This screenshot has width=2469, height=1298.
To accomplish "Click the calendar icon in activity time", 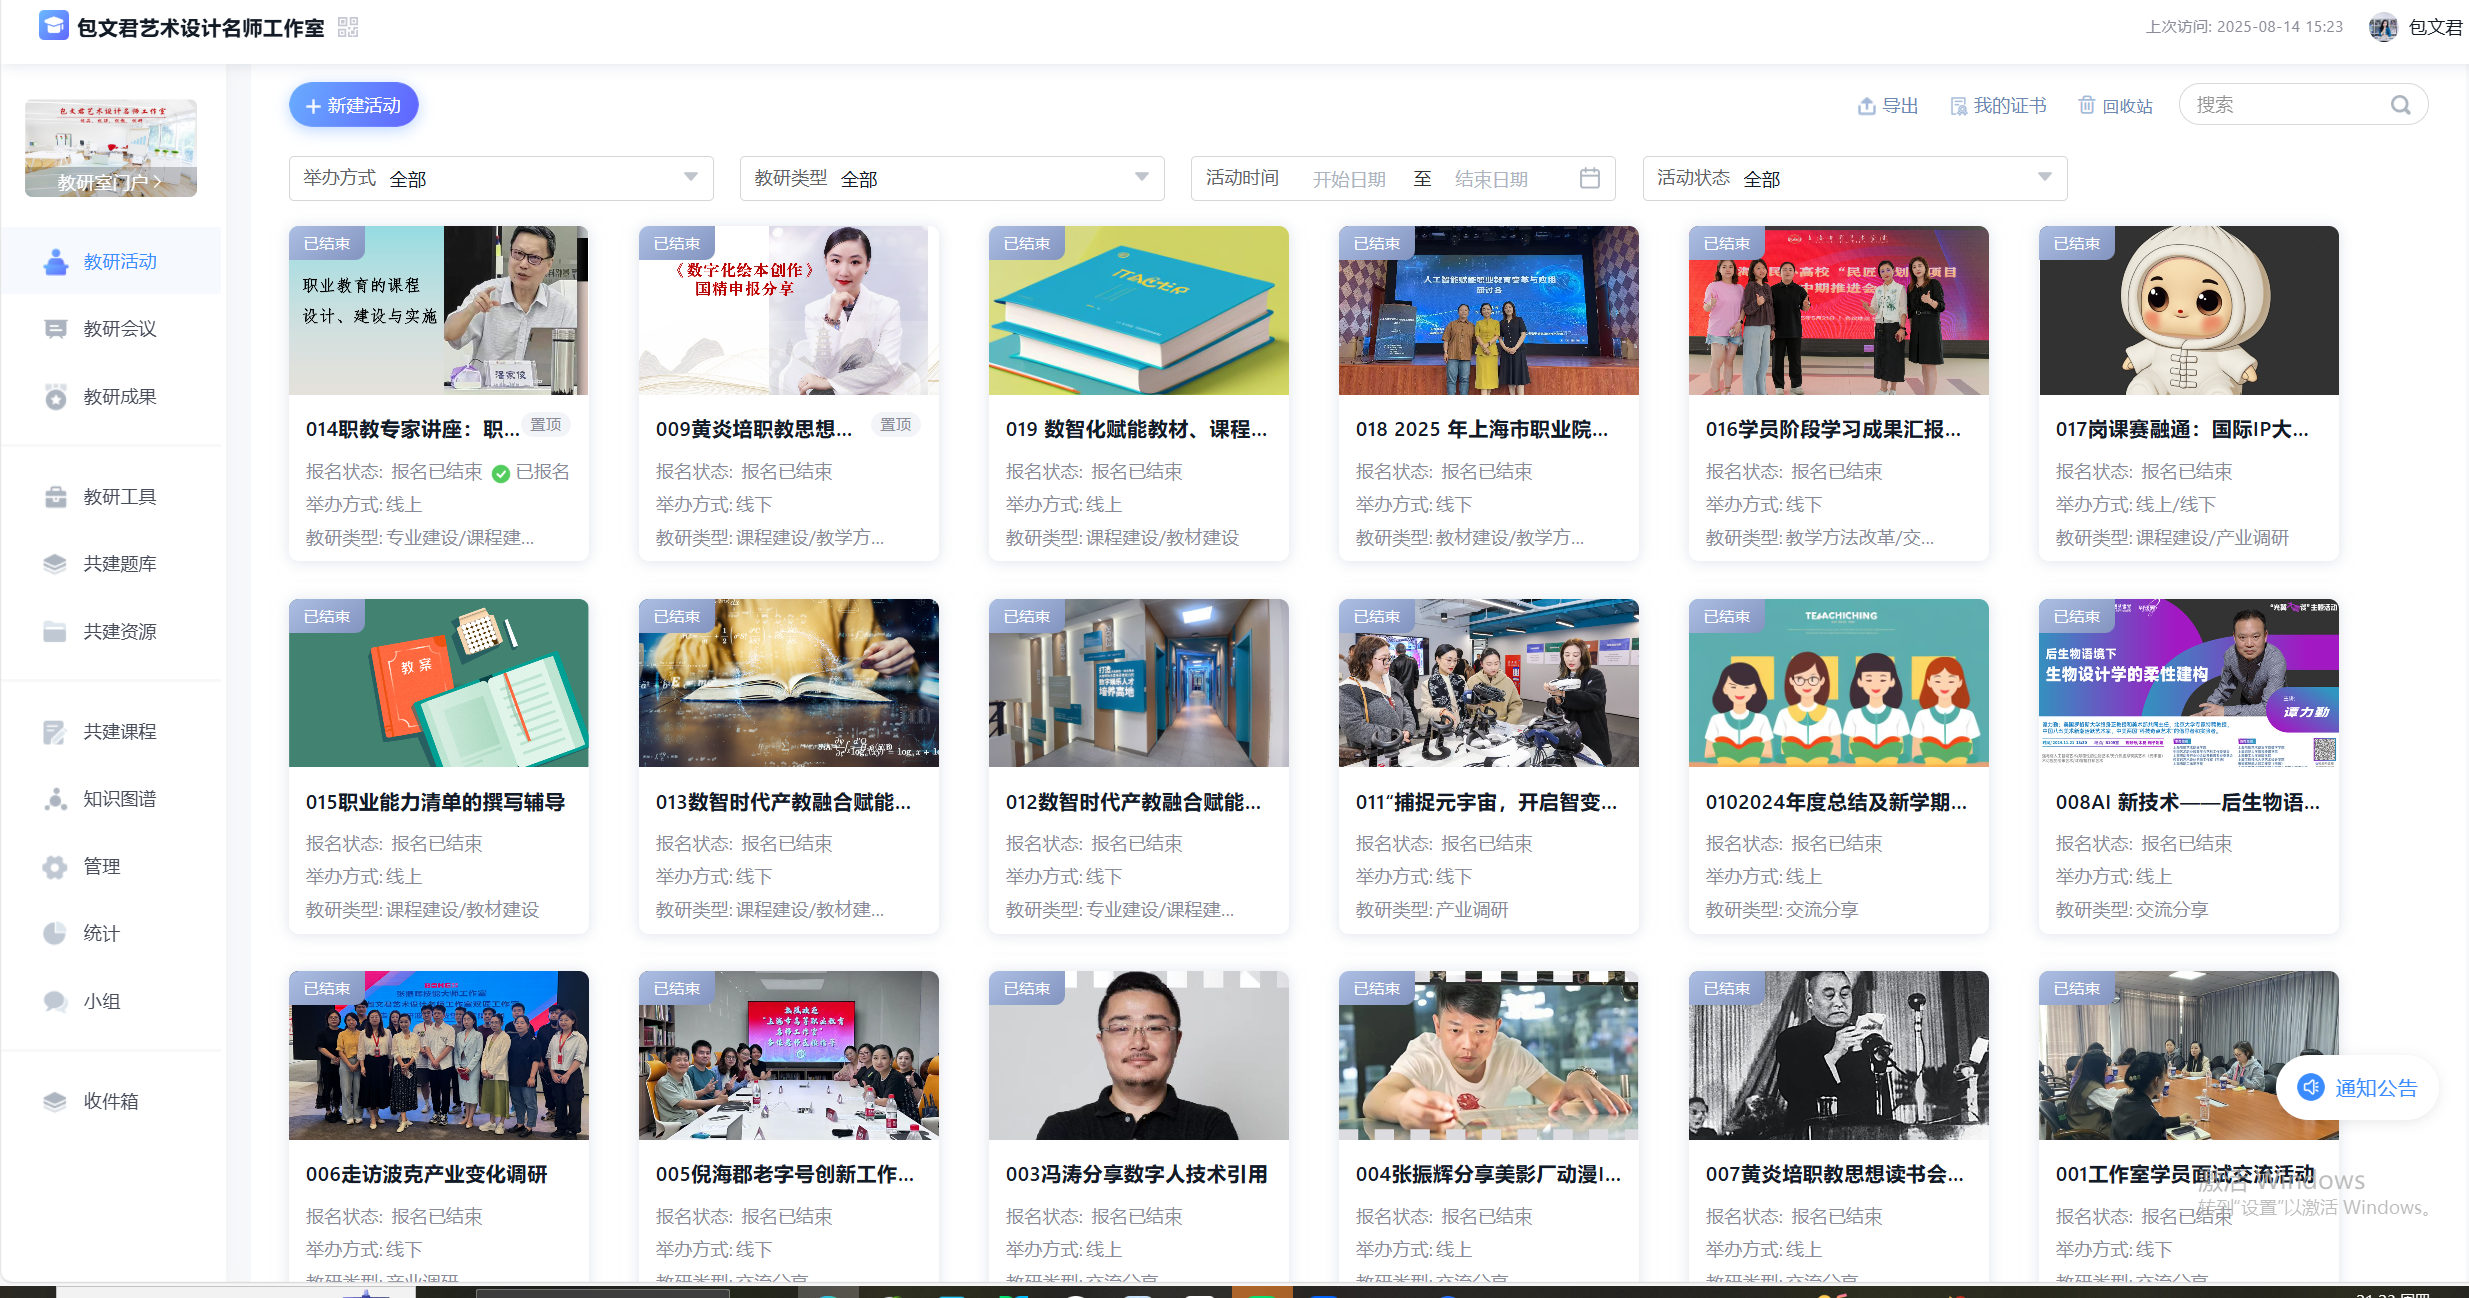I will pos(1589,178).
